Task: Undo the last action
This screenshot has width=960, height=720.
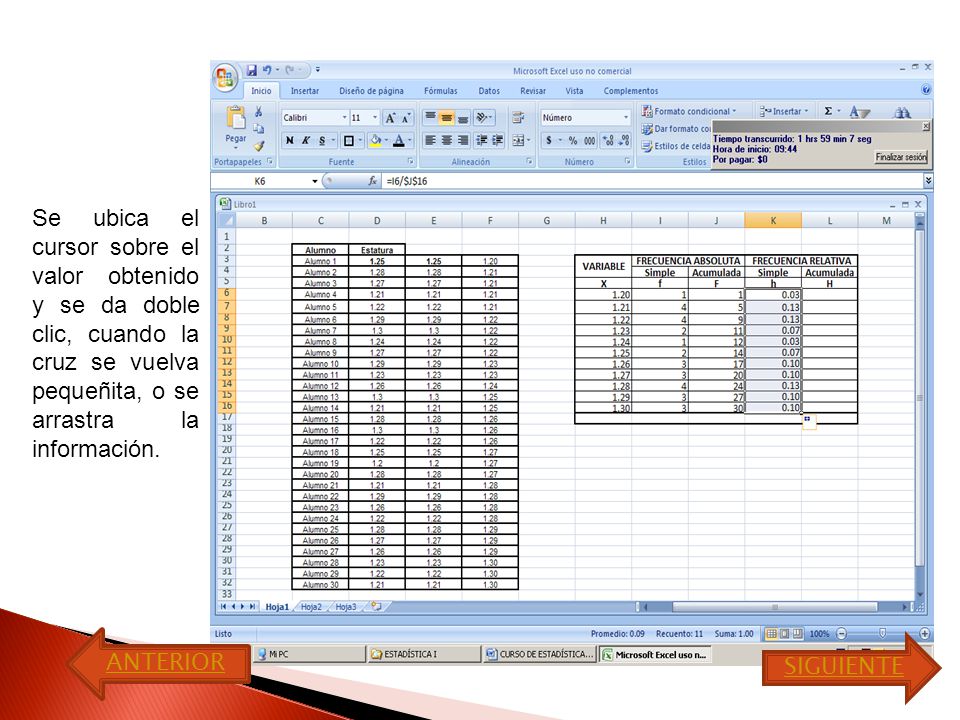Action: 267,70
